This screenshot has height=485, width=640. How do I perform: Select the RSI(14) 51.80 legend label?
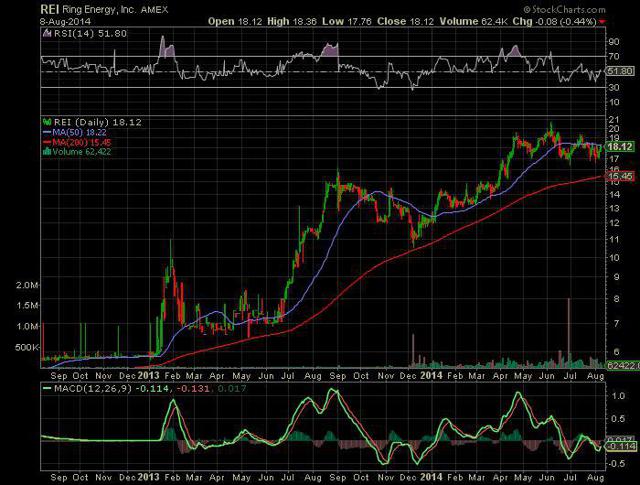(x=90, y=33)
